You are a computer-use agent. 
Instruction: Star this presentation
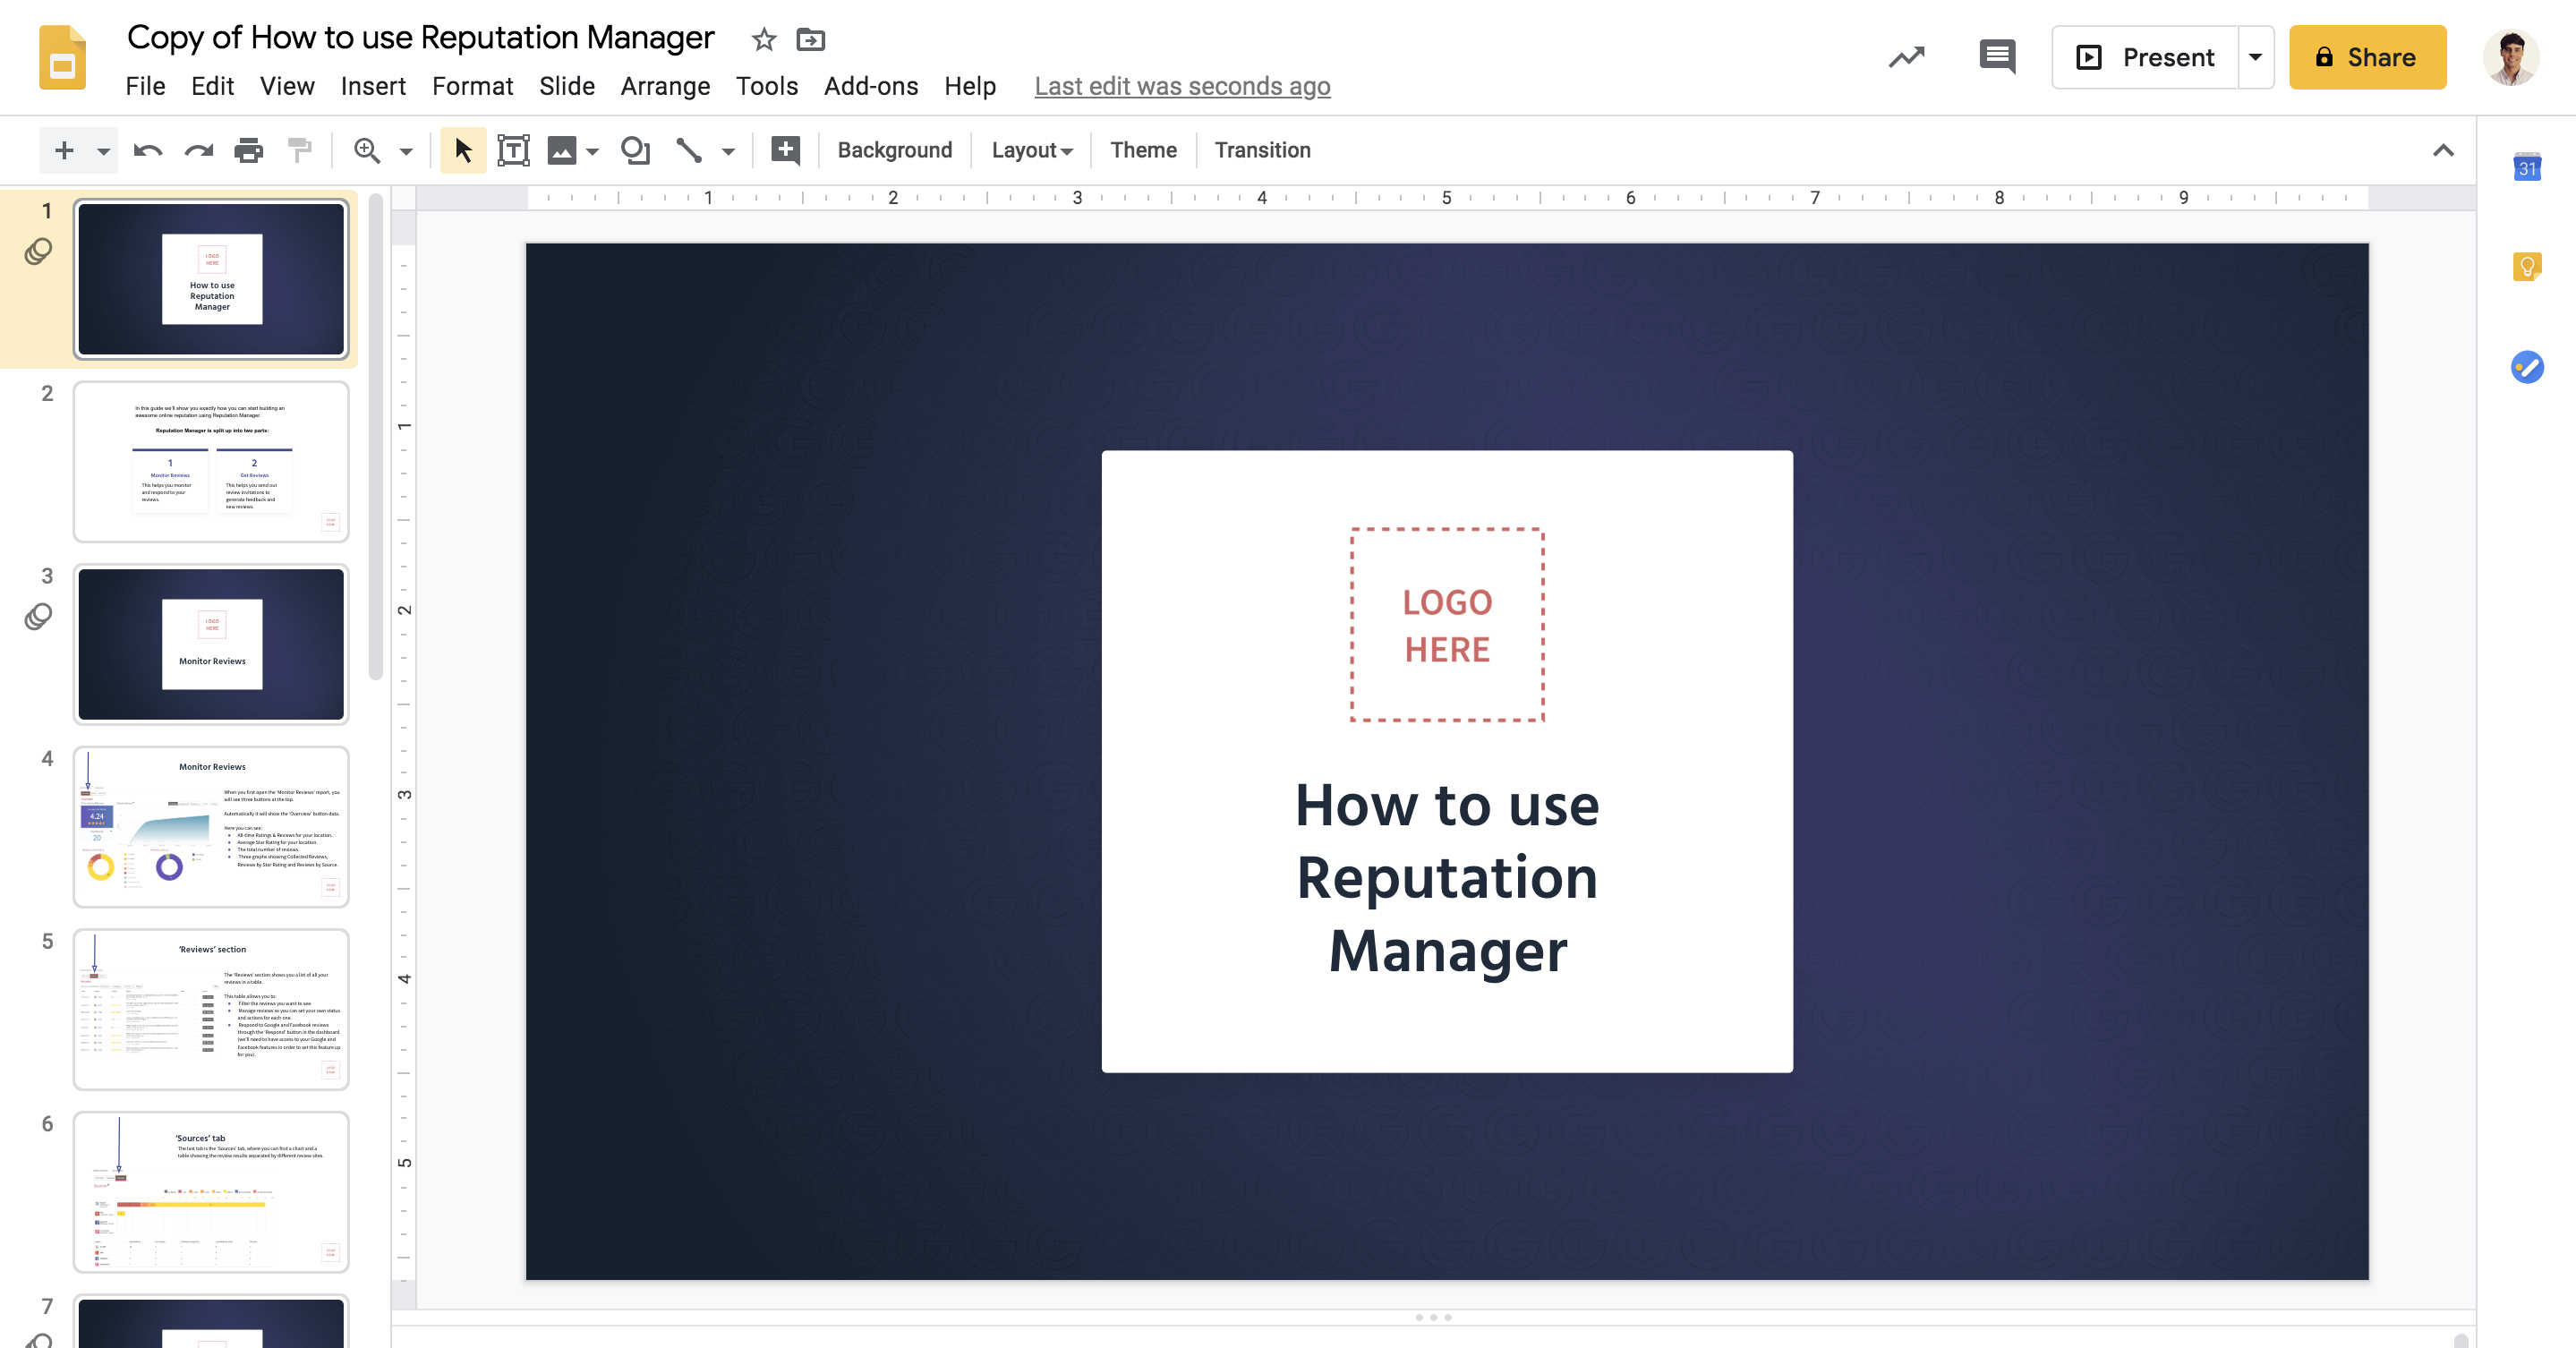tap(764, 40)
